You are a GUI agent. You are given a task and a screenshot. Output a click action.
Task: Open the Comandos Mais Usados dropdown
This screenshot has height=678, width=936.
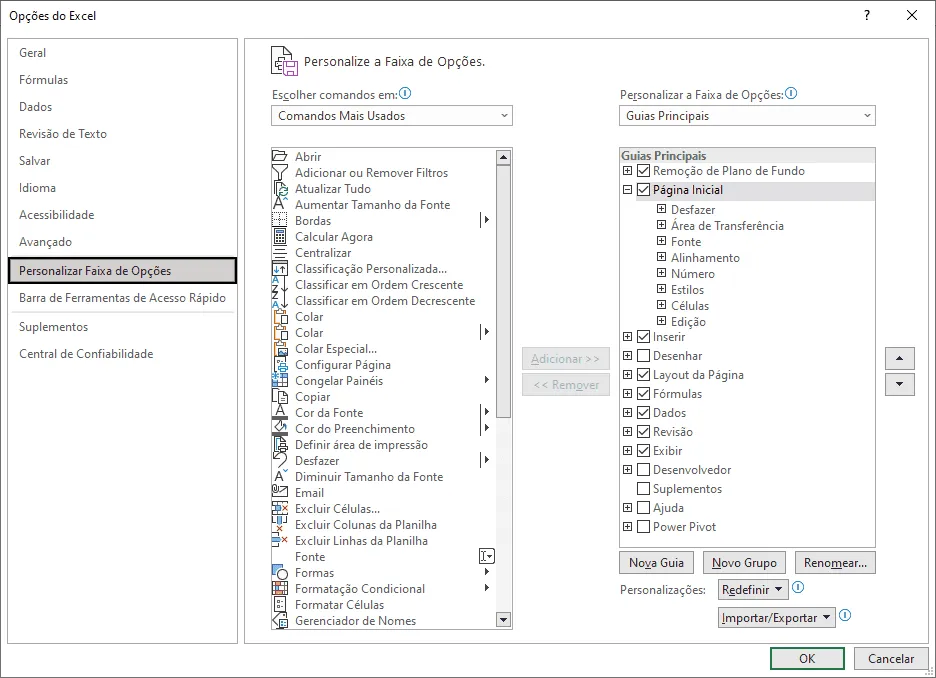pyautogui.click(x=392, y=116)
